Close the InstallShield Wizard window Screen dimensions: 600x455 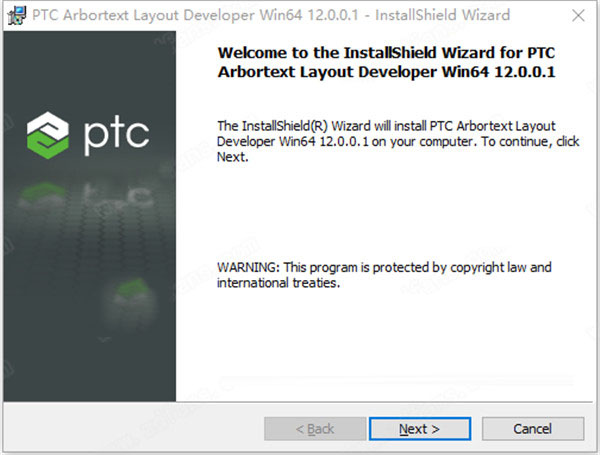(x=578, y=15)
